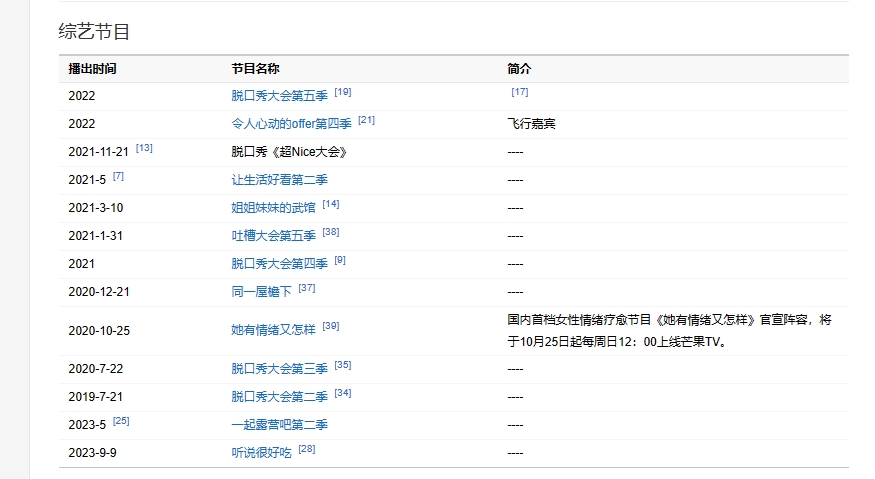Click citation [25] next to 2023-5
This screenshot has height=479, width=875.
(x=121, y=420)
